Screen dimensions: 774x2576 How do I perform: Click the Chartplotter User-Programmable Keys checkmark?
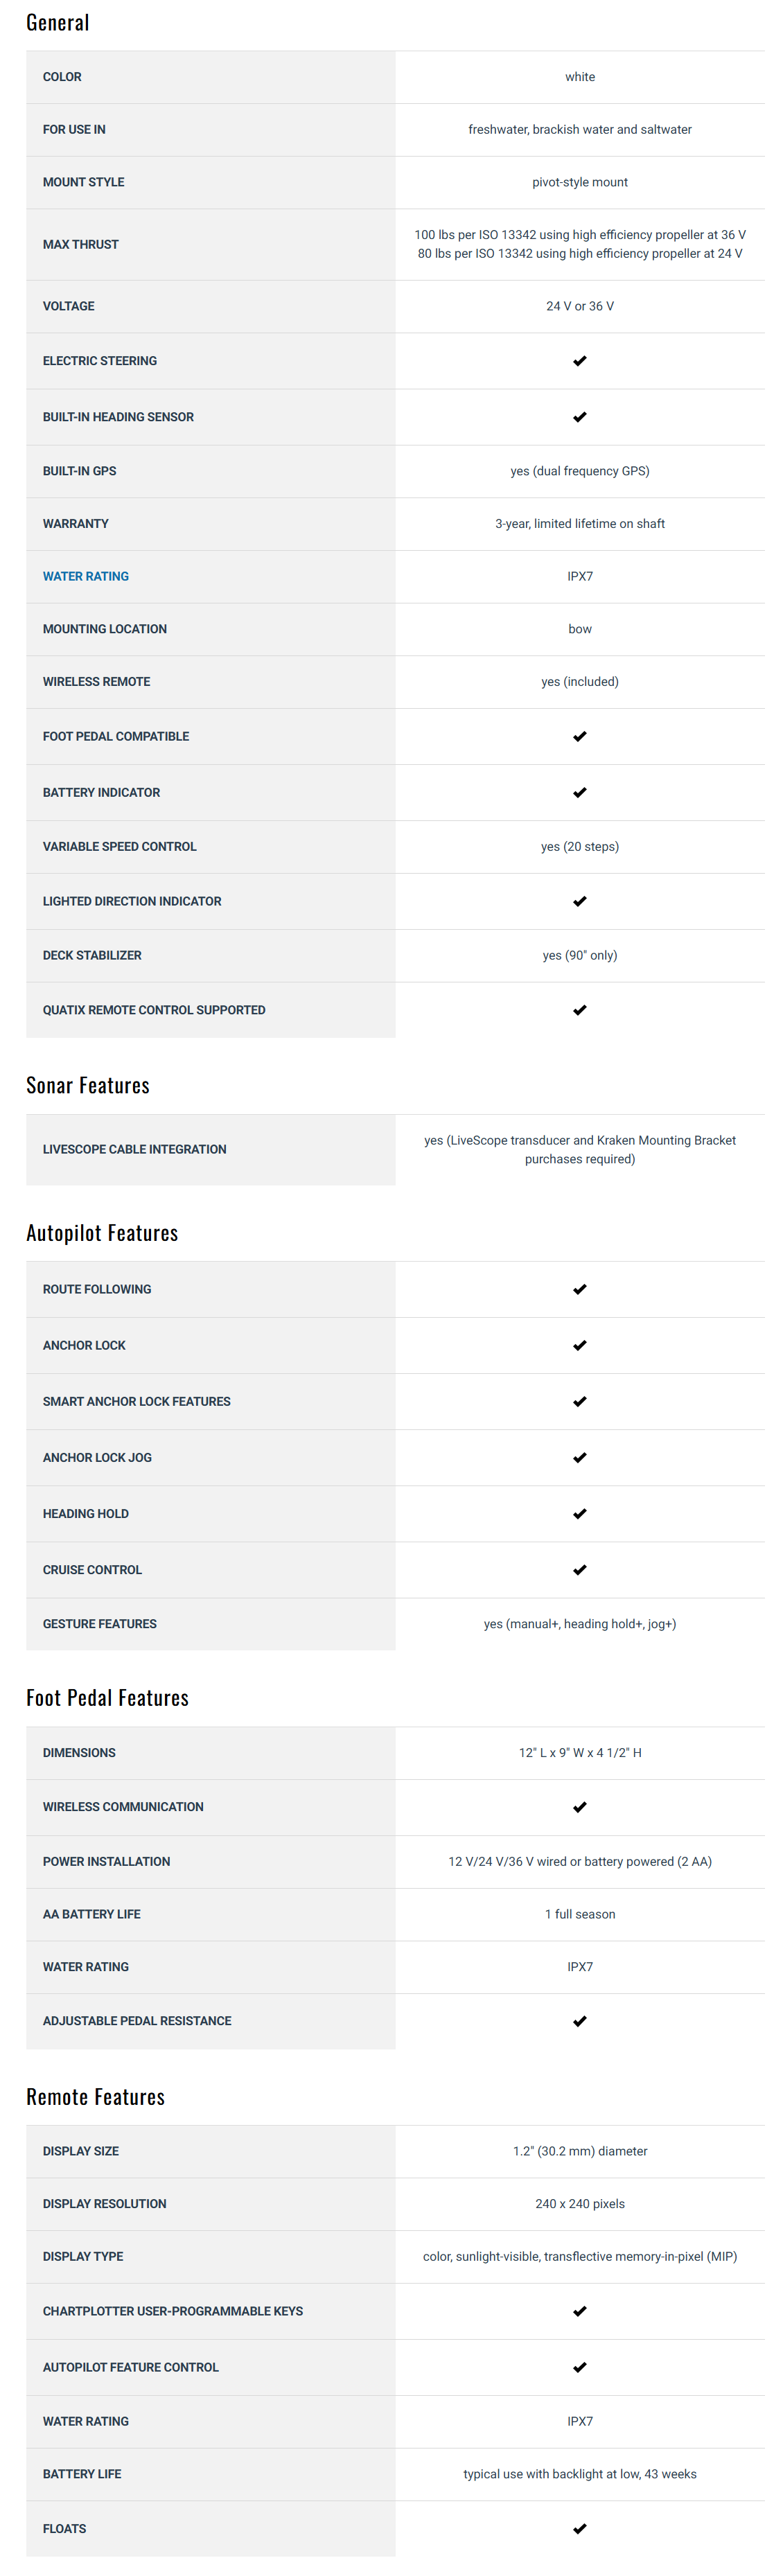point(580,2311)
